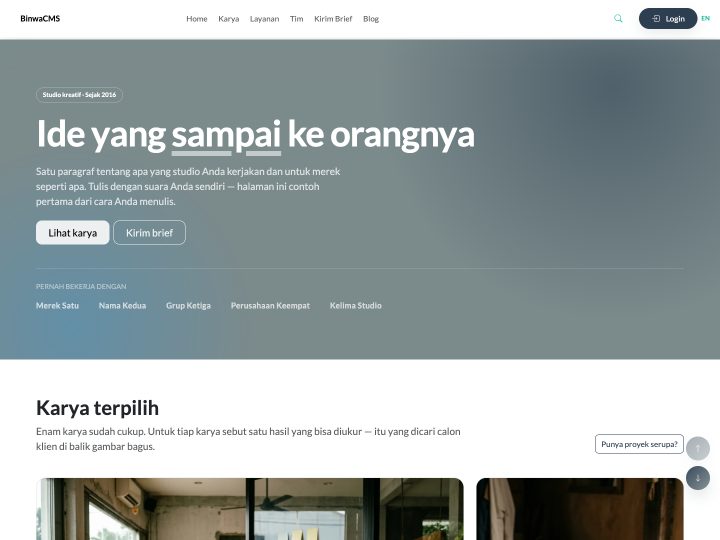Click the Karya terpilih heading

coord(97,408)
